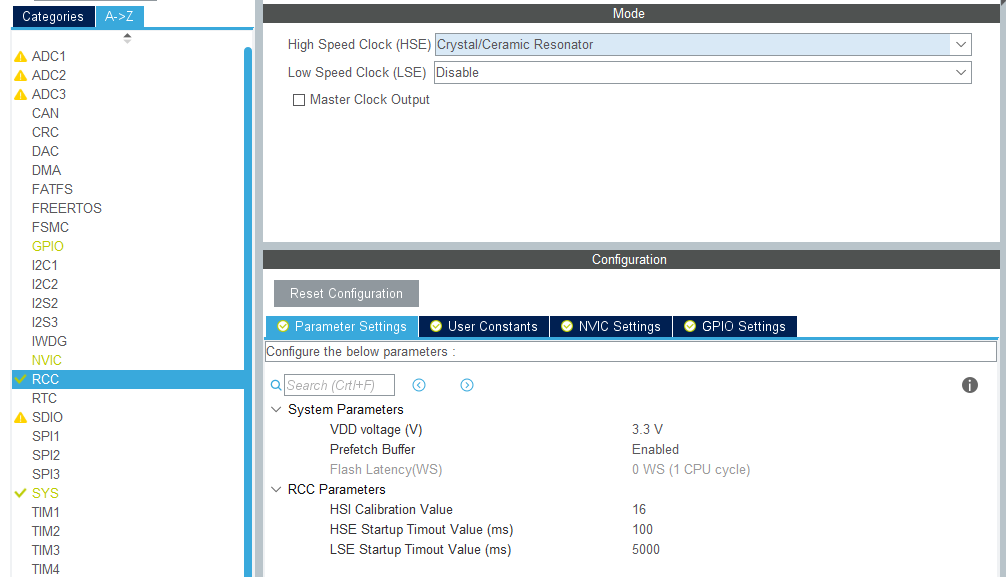The width and height of the screenshot is (1006, 577).
Task: Select SPI3 in the peripheral list
Action: click(x=46, y=474)
